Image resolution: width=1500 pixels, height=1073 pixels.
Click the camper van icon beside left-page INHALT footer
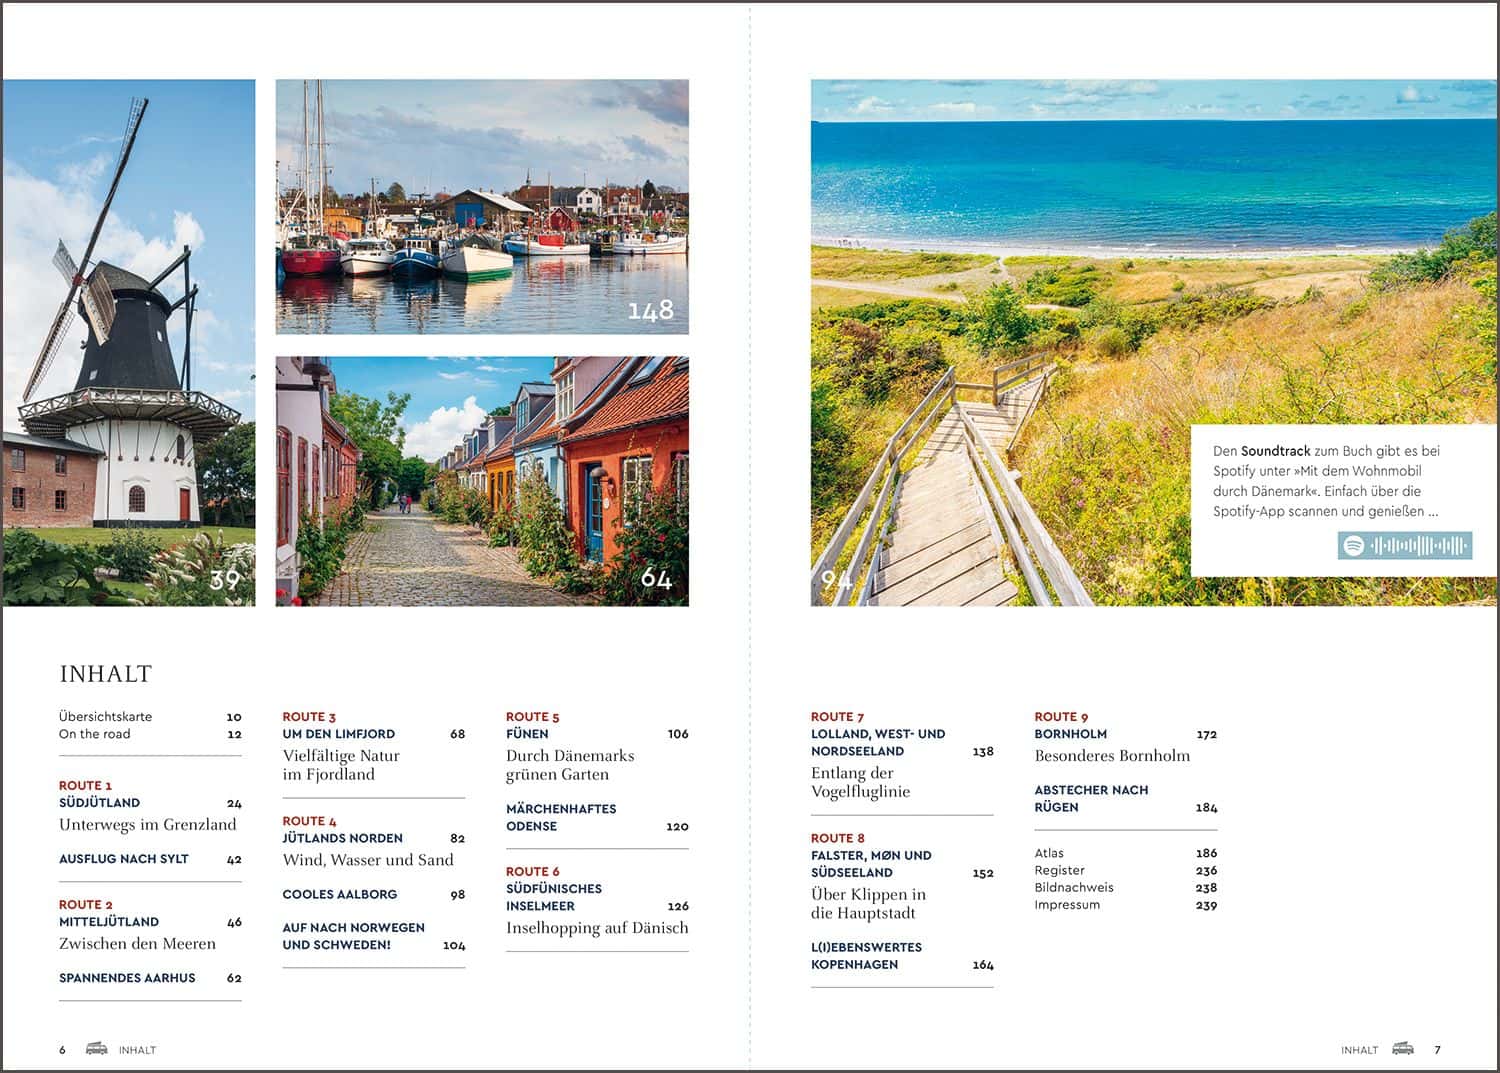click(96, 1049)
